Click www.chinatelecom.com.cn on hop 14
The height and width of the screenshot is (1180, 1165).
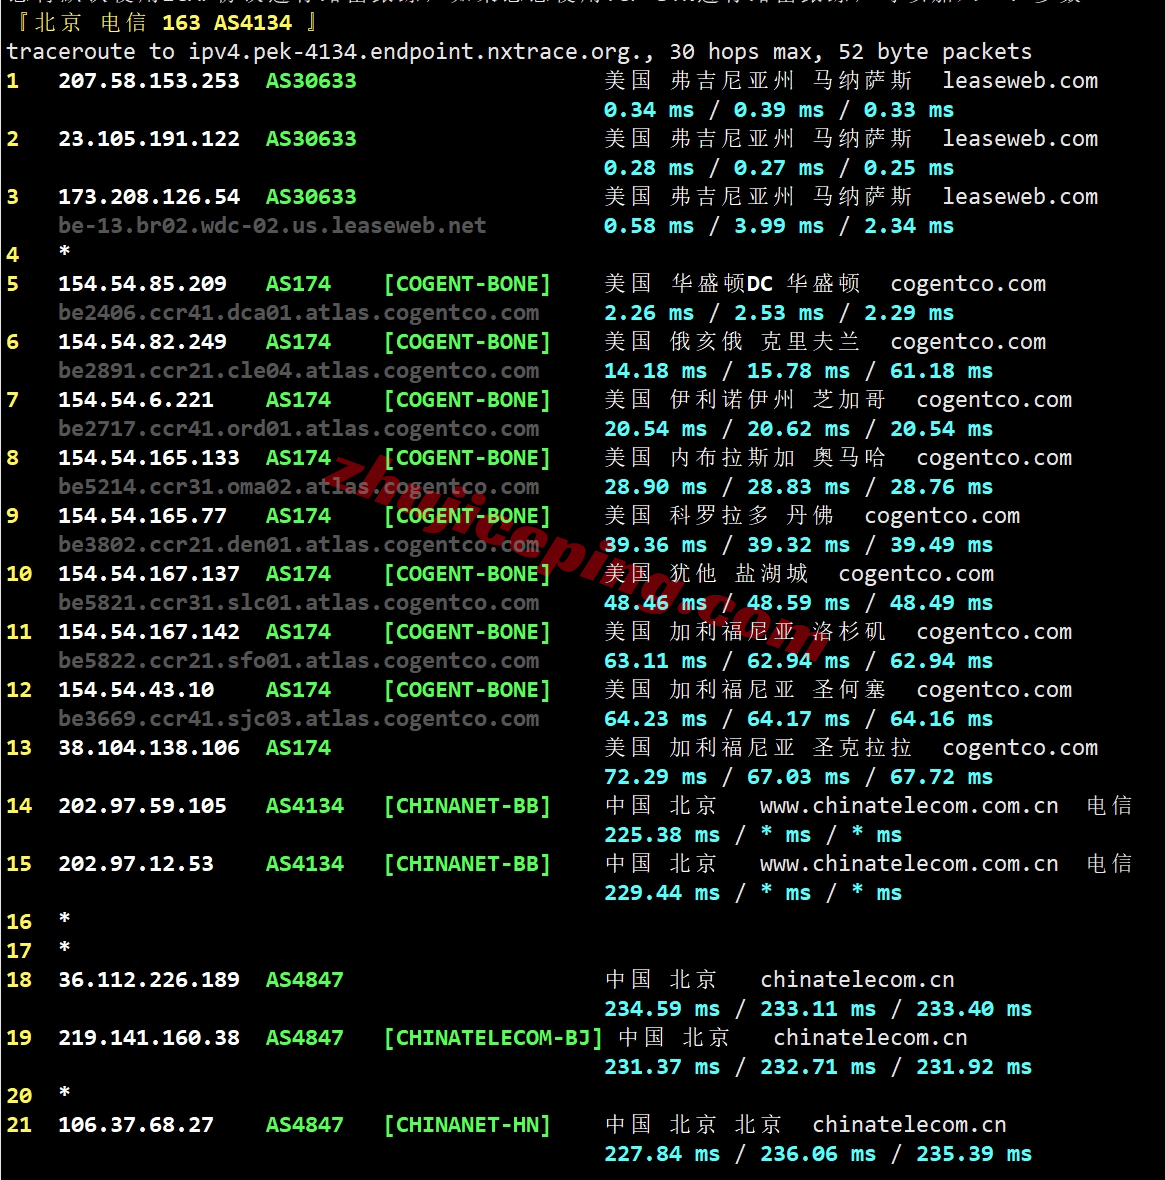tap(909, 806)
